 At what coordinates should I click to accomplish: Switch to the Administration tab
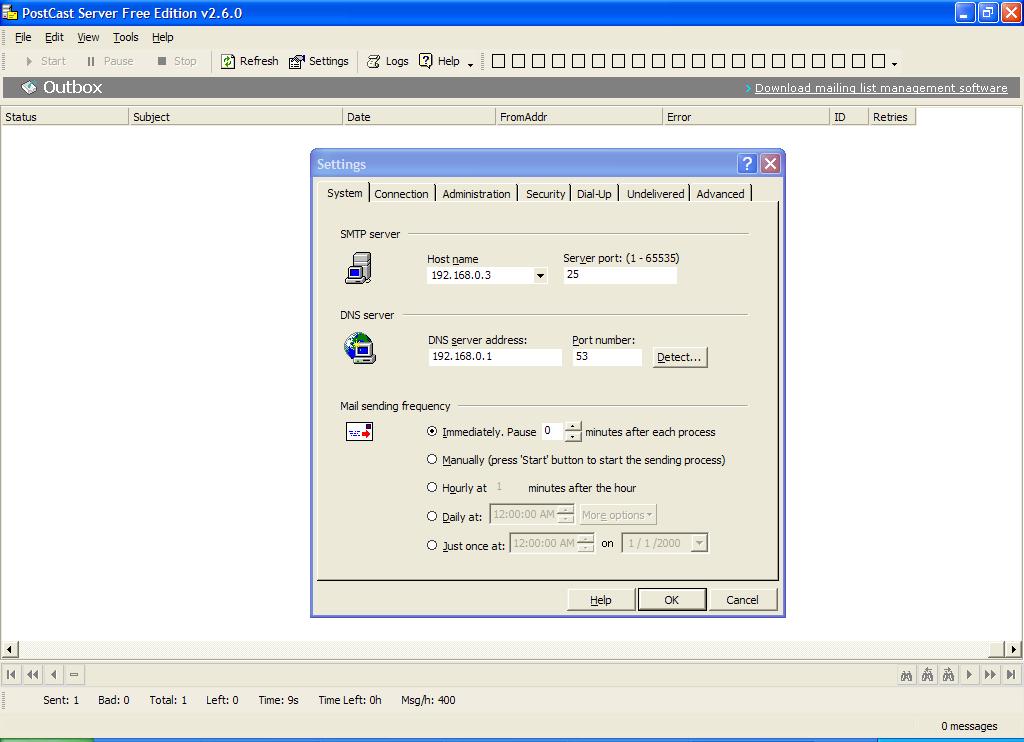tap(476, 194)
